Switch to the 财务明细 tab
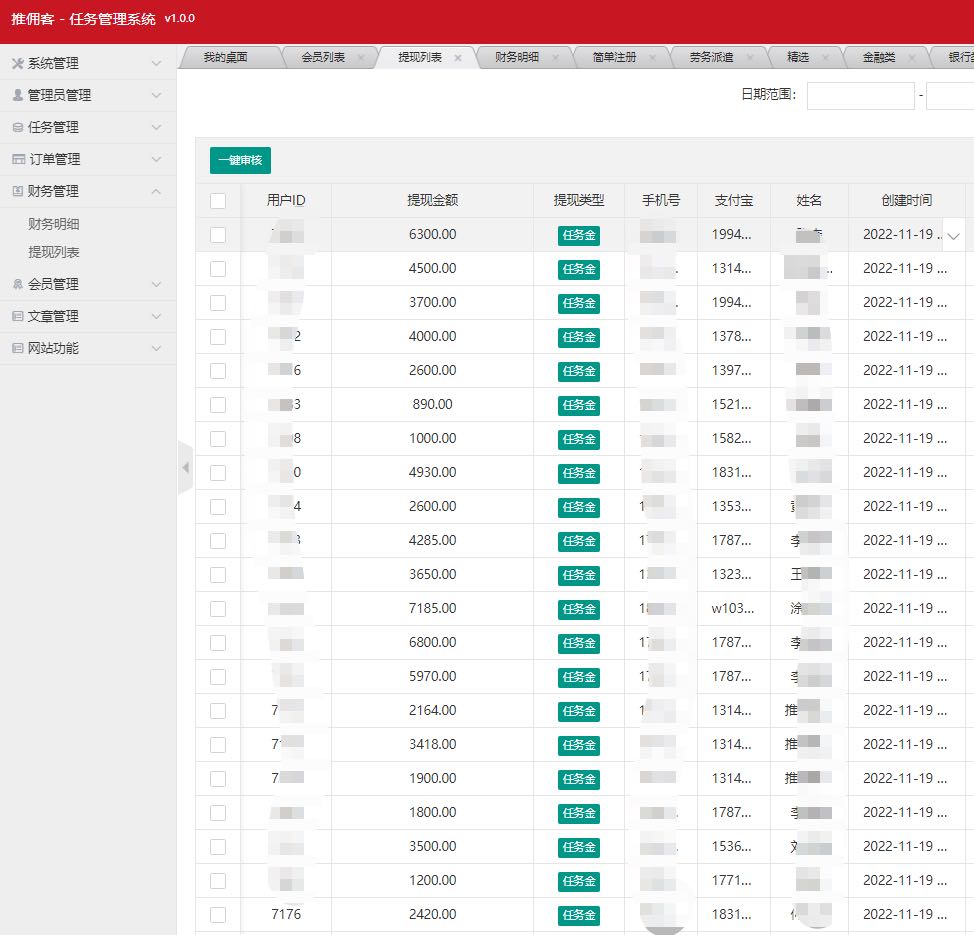Viewport: 974px width, 935px height. pyautogui.click(x=517, y=58)
